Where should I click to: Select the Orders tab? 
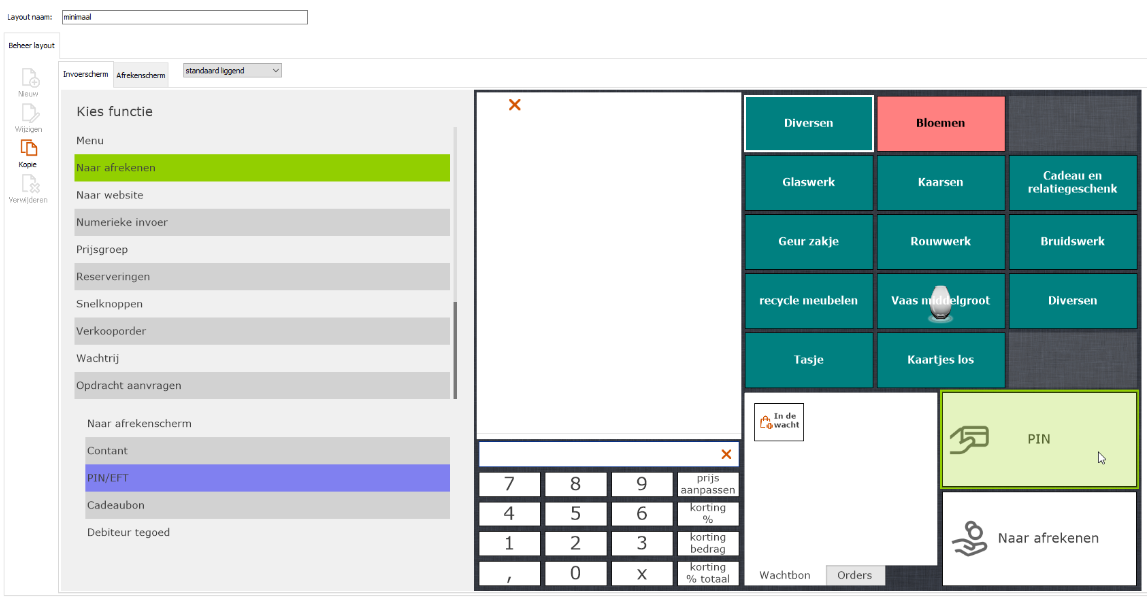click(855, 575)
